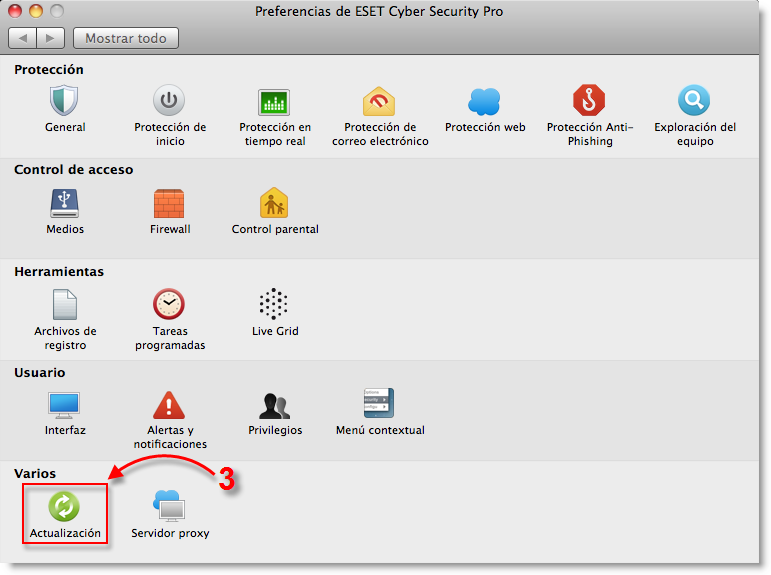Select the Privilegios icon
This screenshot has height=575, width=771.
point(274,405)
